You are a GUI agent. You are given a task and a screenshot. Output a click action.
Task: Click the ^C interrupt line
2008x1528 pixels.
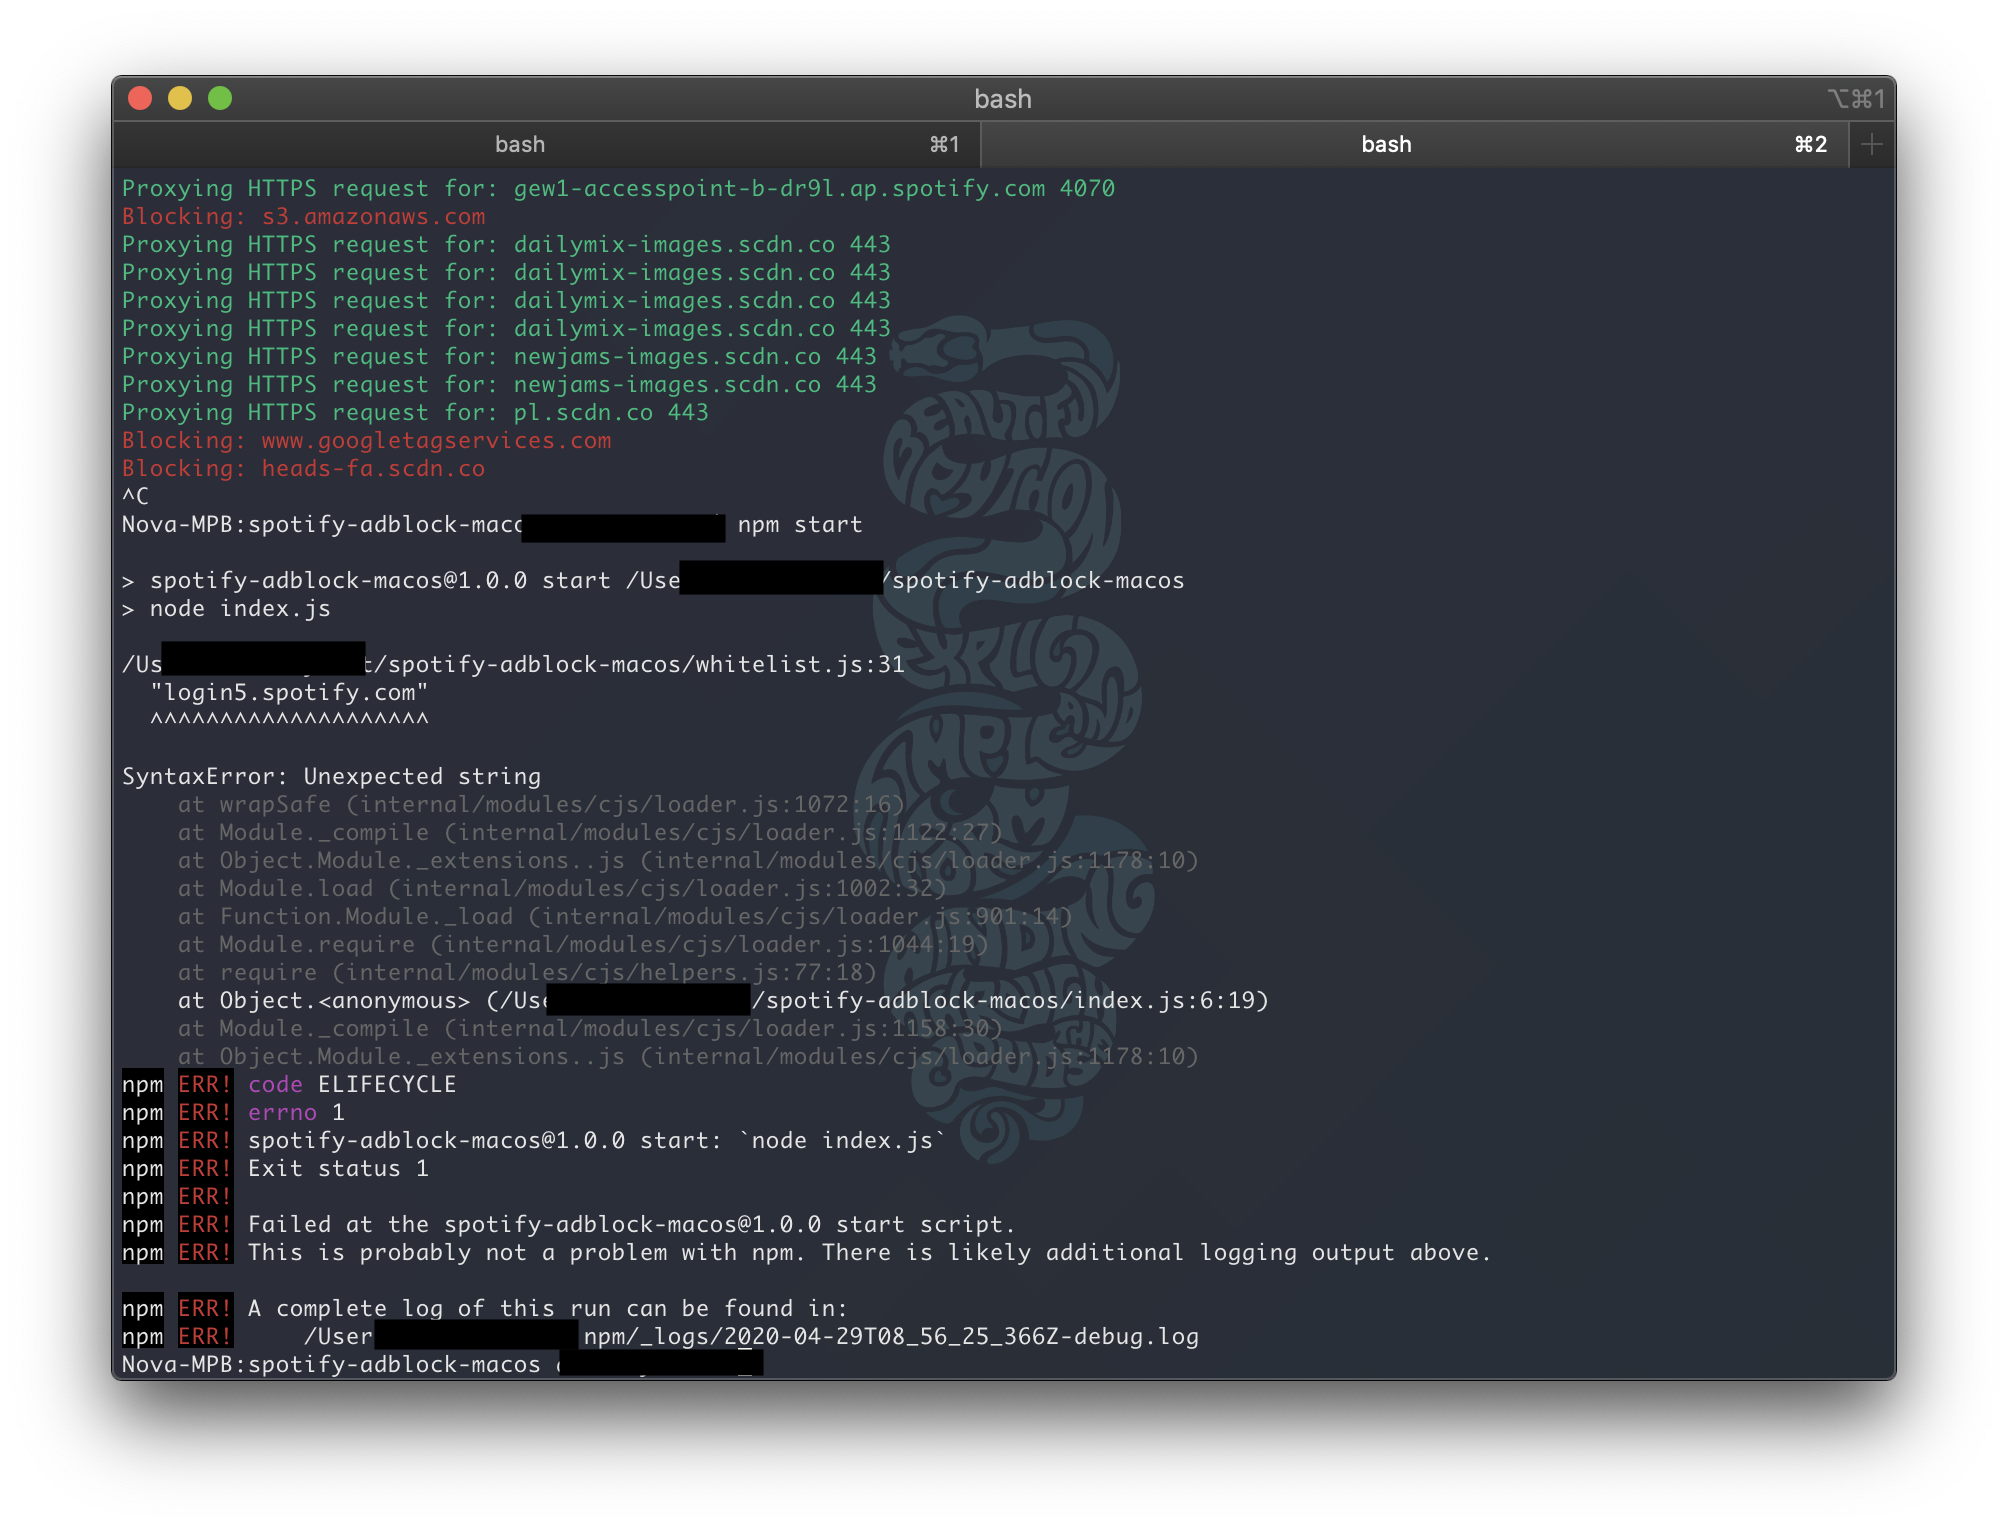click(136, 496)
